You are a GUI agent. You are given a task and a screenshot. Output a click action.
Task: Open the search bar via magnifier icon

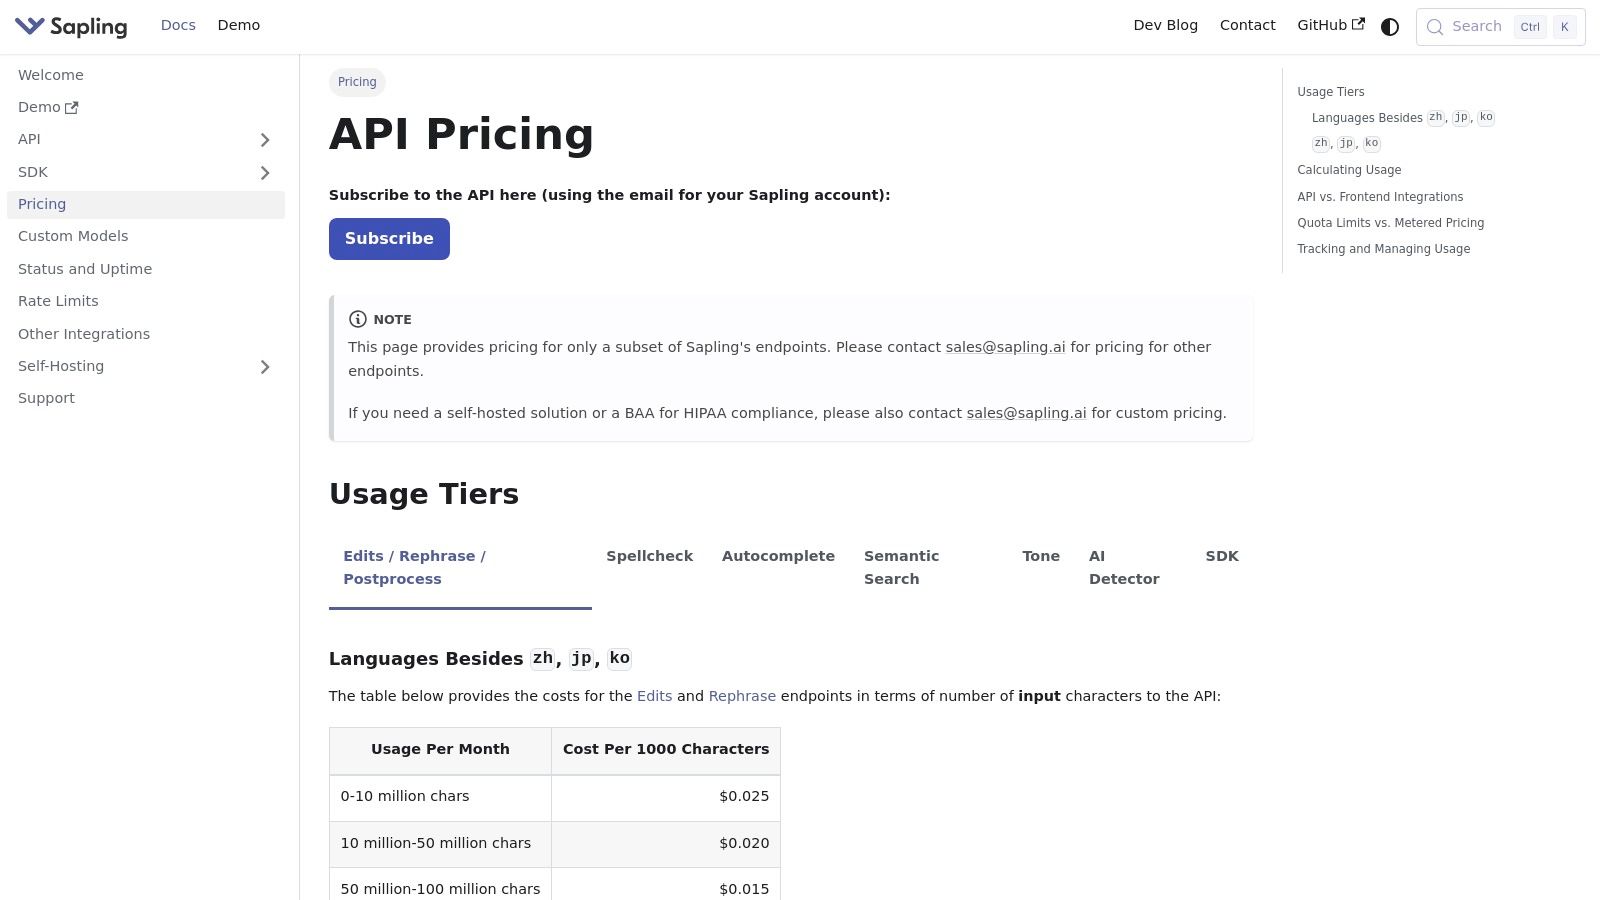[x=1435, y=27]
